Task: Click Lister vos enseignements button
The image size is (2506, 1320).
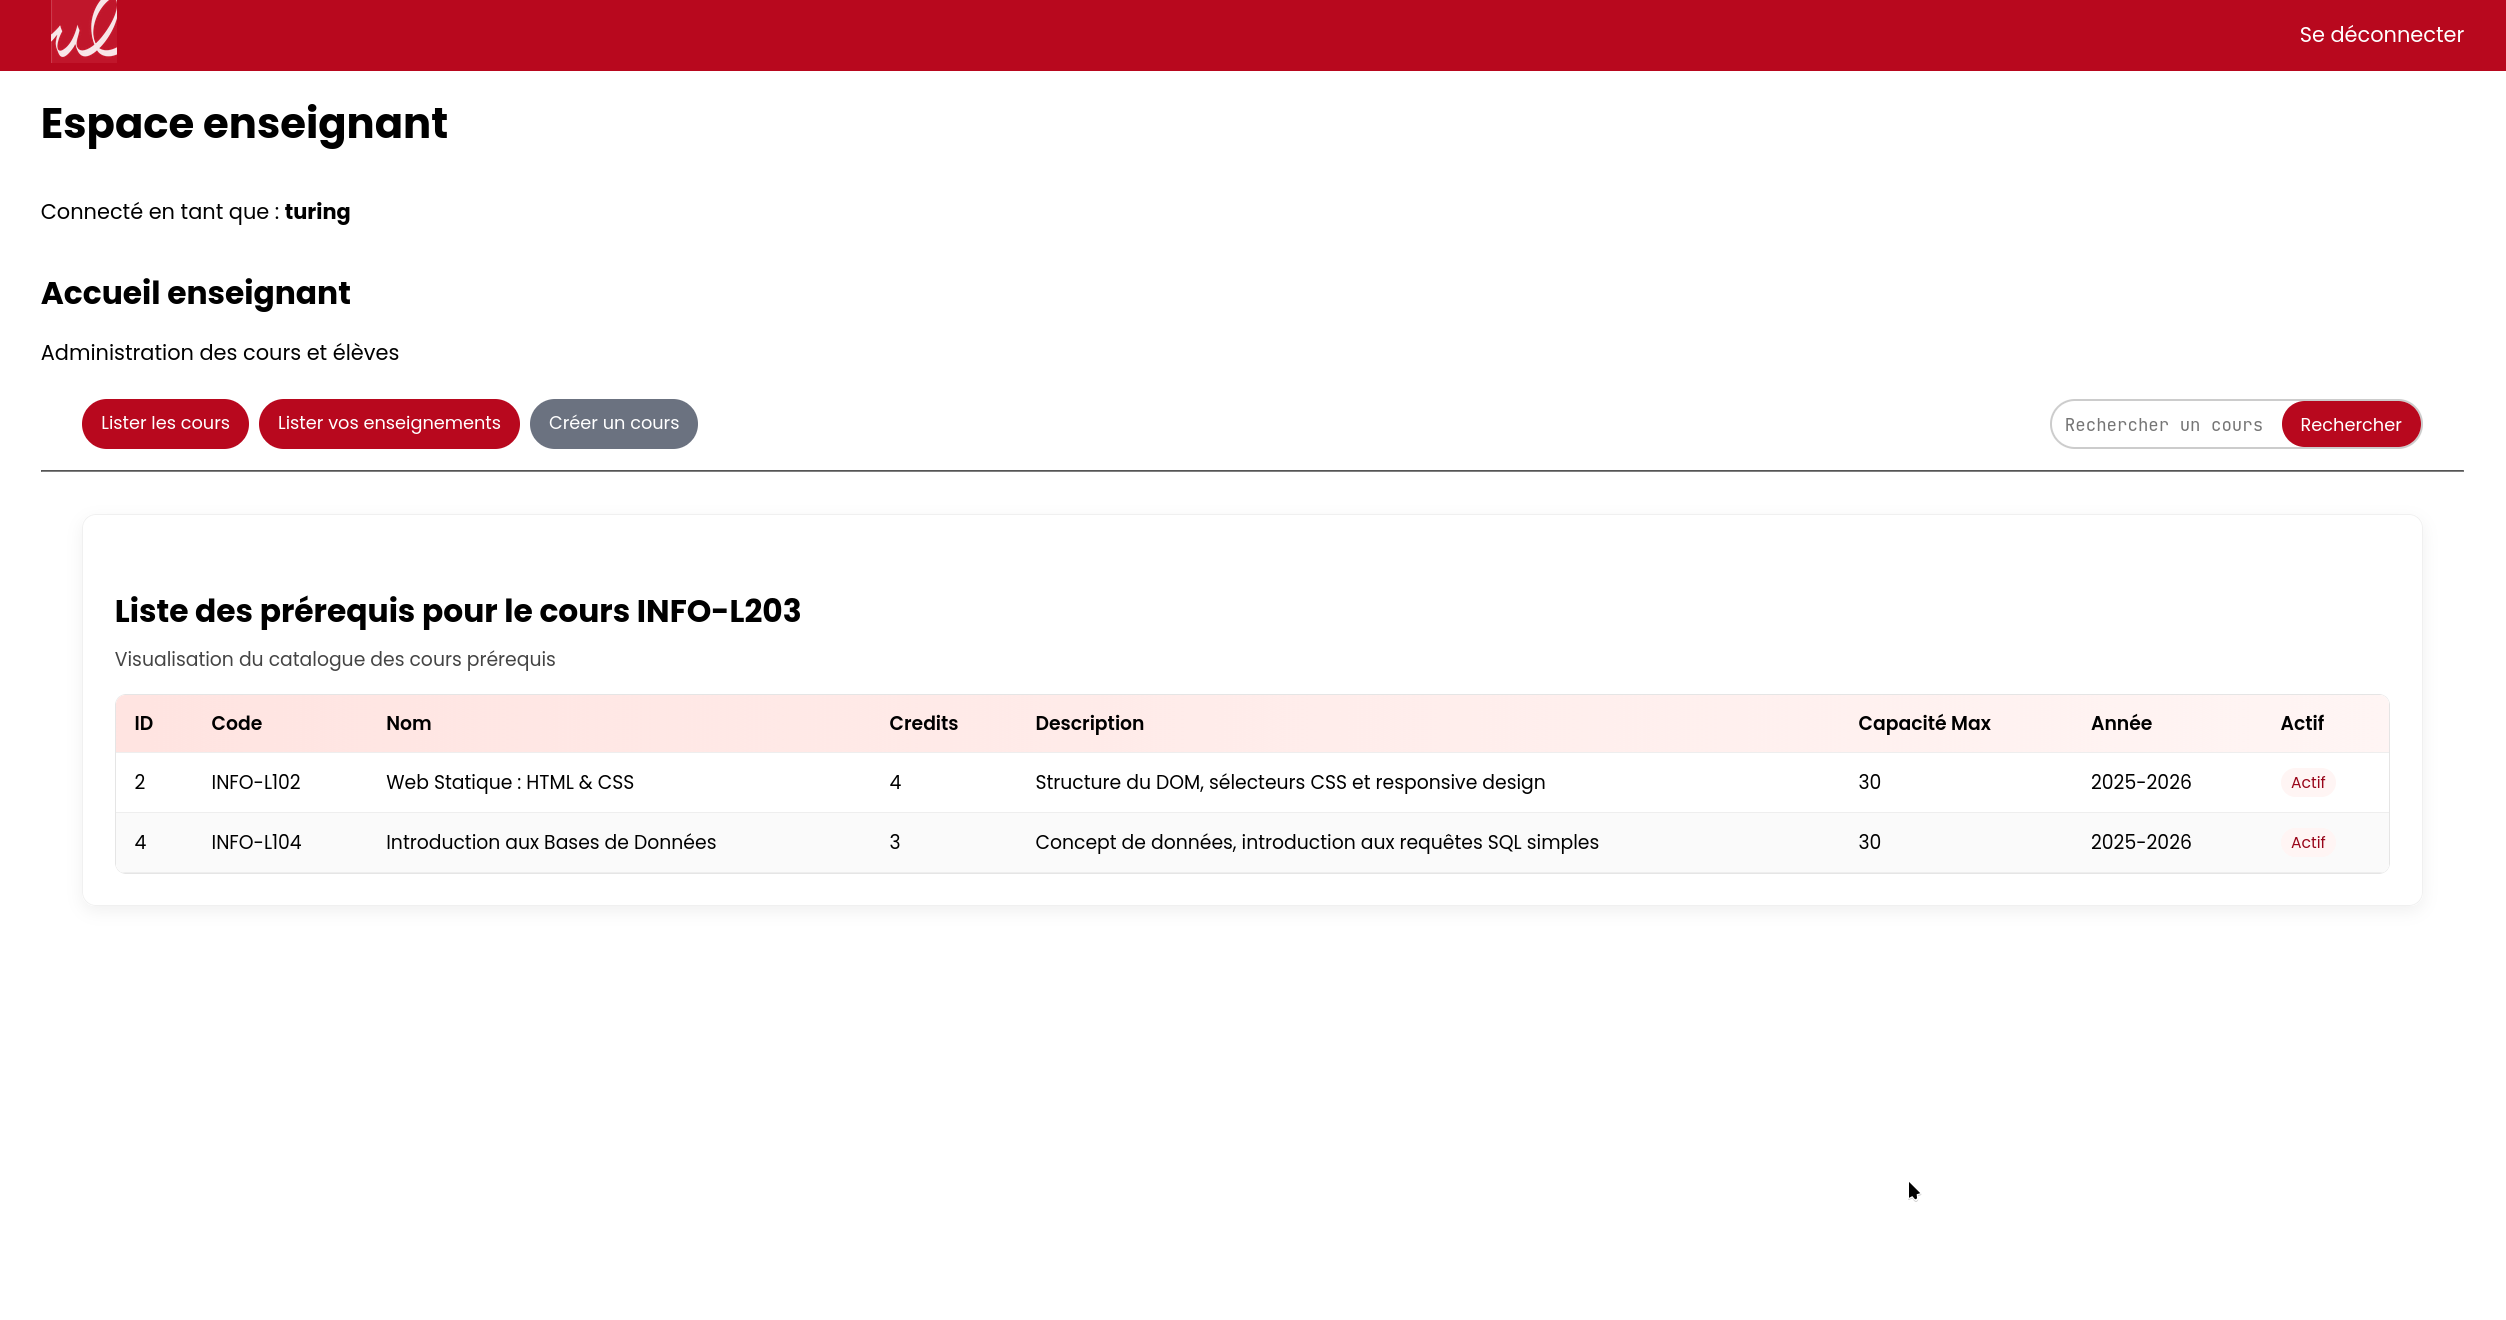Action: click(388, 423)
